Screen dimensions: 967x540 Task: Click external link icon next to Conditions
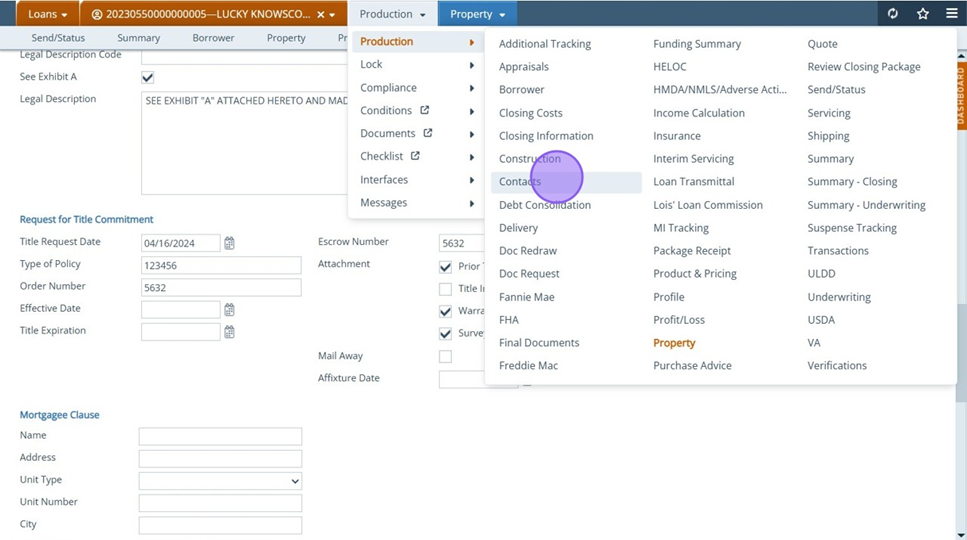(x=424, y=110)
